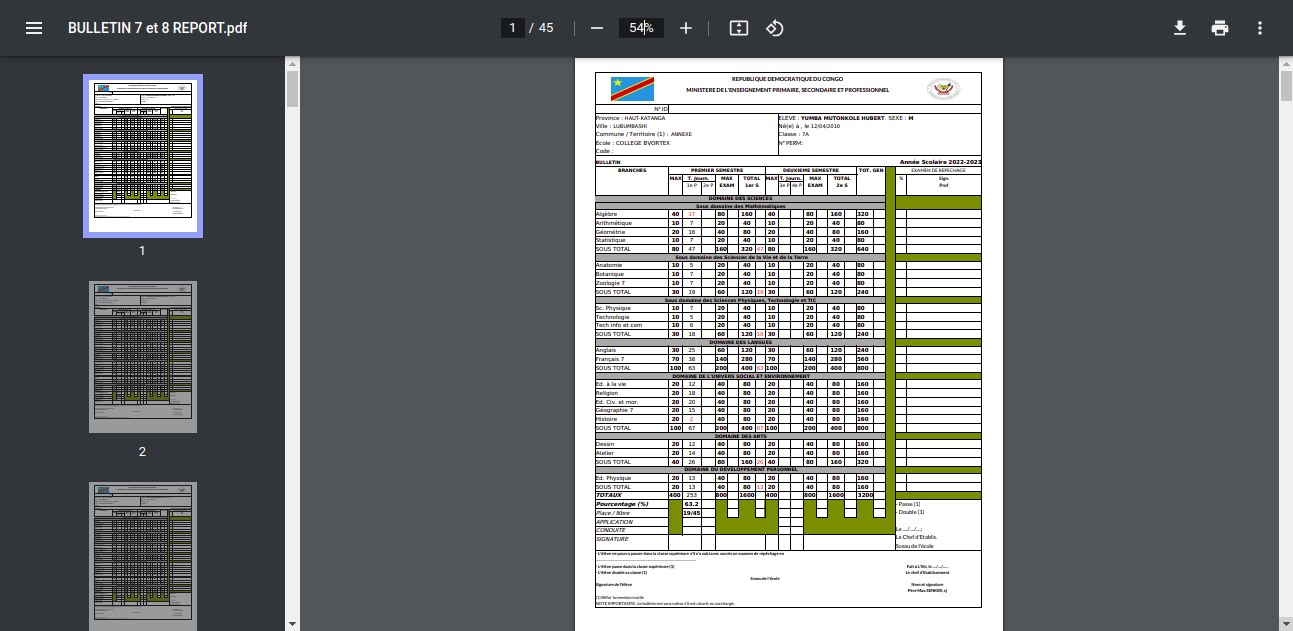The width and height of the screenshot is (1293, 631).
Task: Click the total page count 45 label
Action: (x=546, y=28)
